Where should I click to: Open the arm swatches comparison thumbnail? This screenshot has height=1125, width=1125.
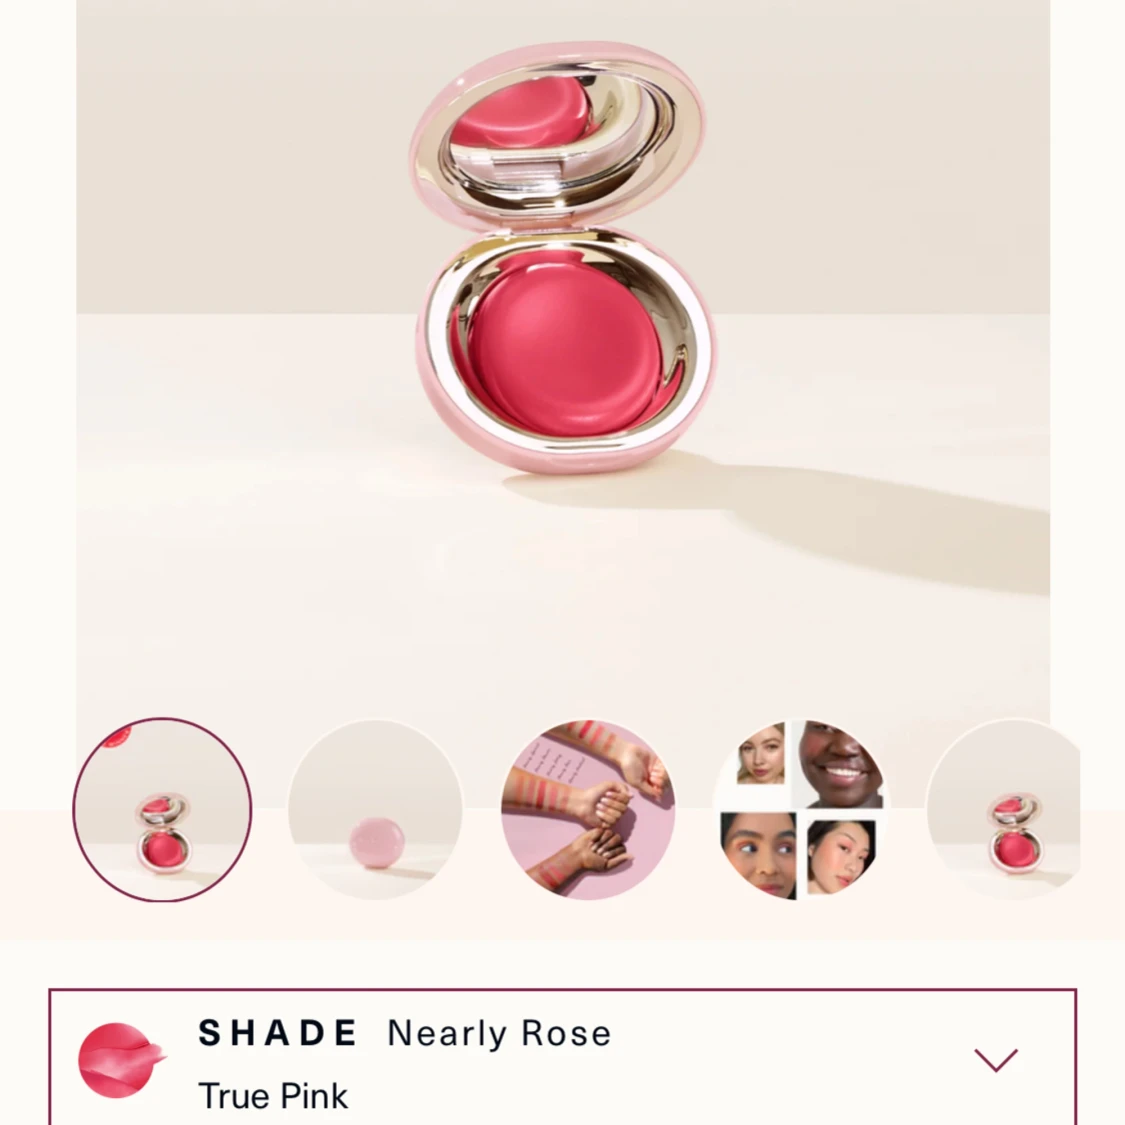pyautogui.click(x=588, y=809)
